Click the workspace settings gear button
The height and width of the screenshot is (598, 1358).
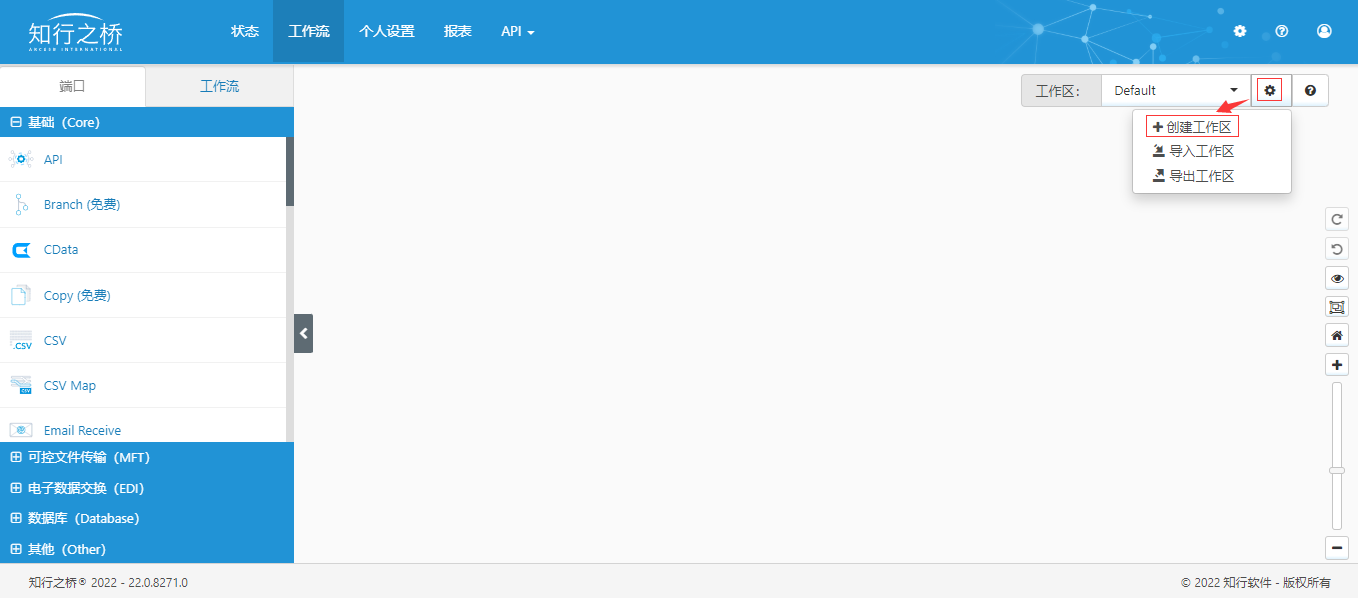click(1270, 90)
